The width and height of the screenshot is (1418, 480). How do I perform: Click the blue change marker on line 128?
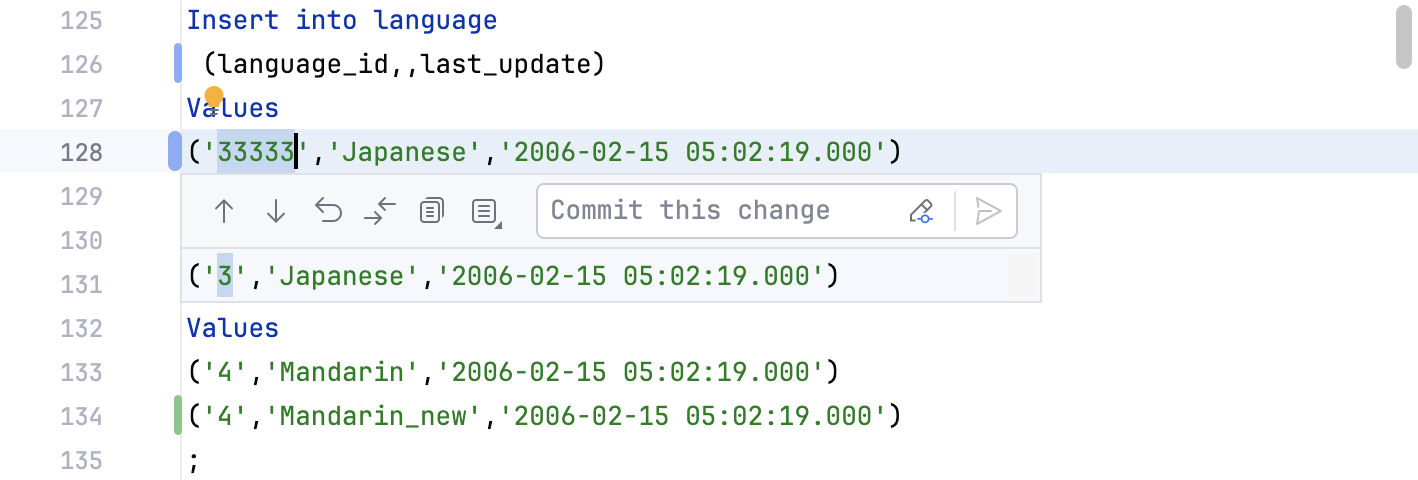point(176,151)
